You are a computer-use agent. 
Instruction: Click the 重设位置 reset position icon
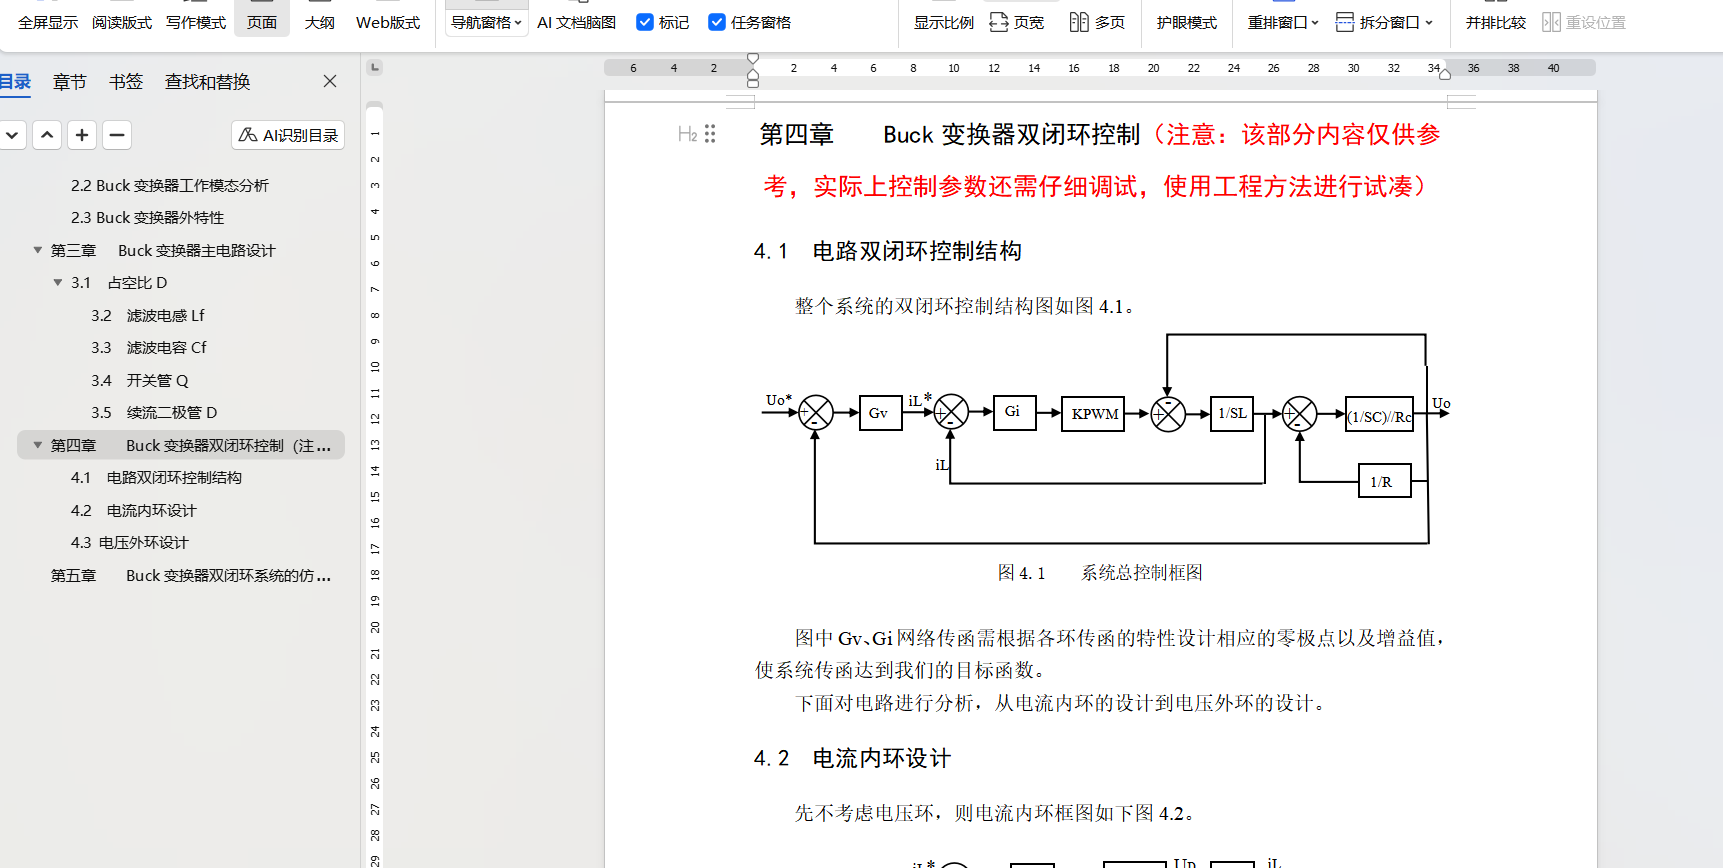1551,22
